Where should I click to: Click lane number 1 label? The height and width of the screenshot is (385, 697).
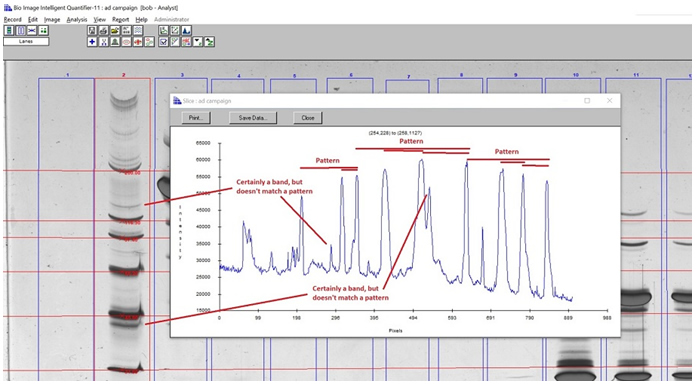point(68,75)
